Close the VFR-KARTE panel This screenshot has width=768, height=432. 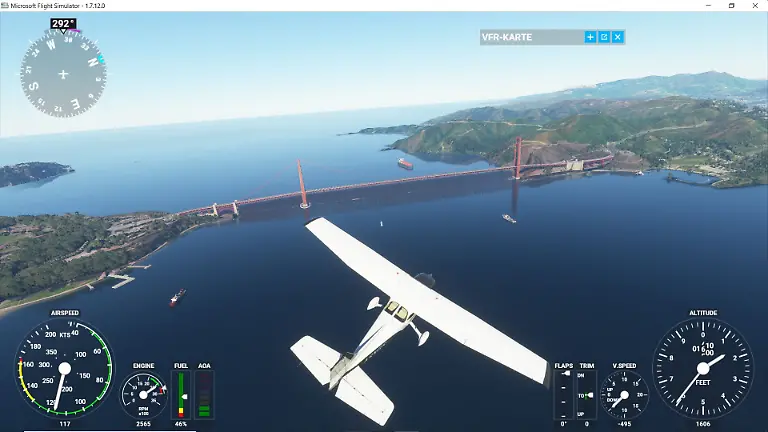(618, 37)
